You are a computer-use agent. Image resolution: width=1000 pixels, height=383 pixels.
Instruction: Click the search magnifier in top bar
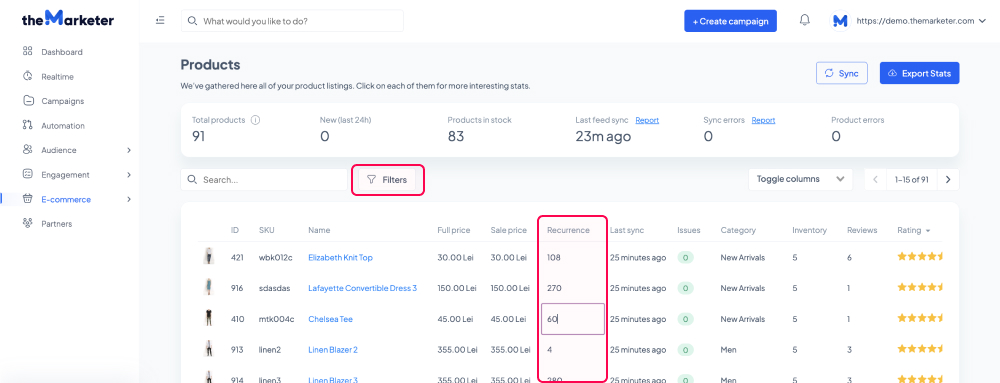193,21
